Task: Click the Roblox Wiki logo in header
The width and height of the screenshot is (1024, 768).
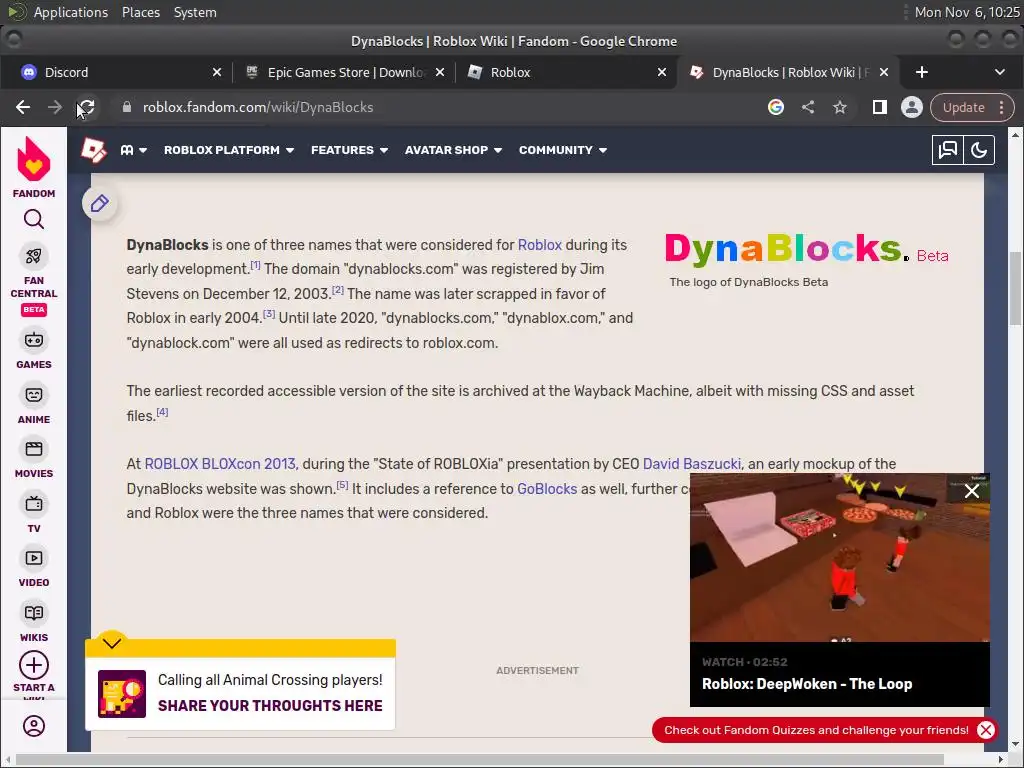Action: click(x=93, y=150)
